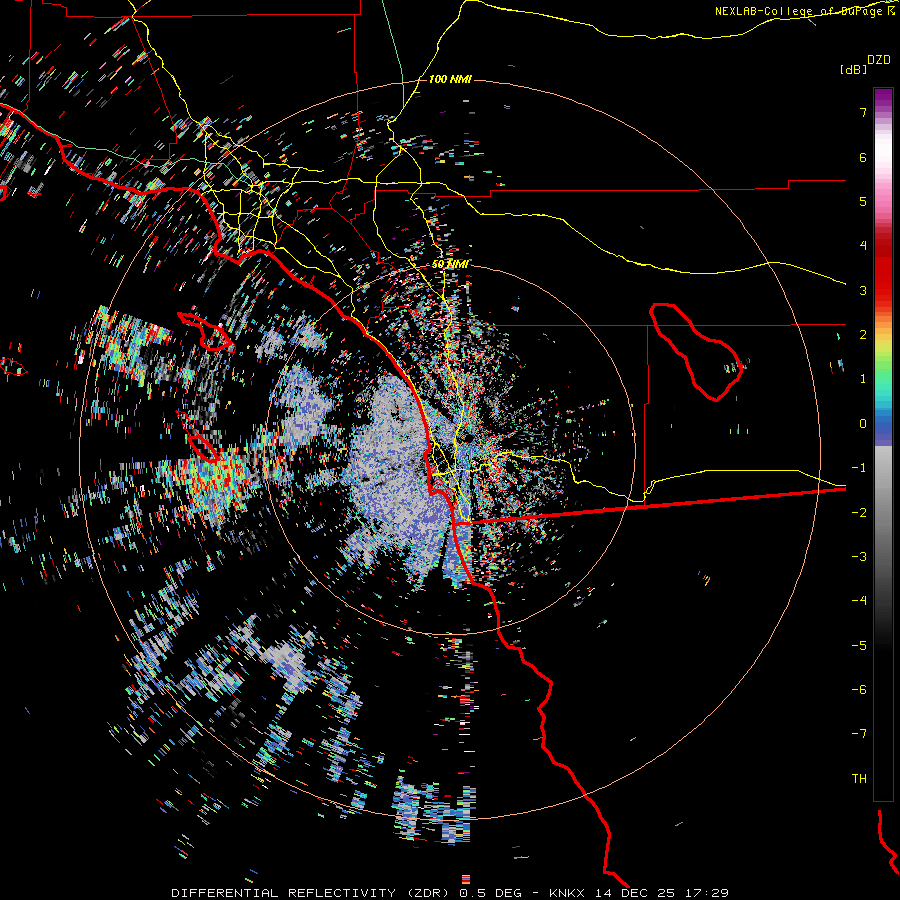
Task: Click the ZDR color bar legend
Action: [883, 444]
